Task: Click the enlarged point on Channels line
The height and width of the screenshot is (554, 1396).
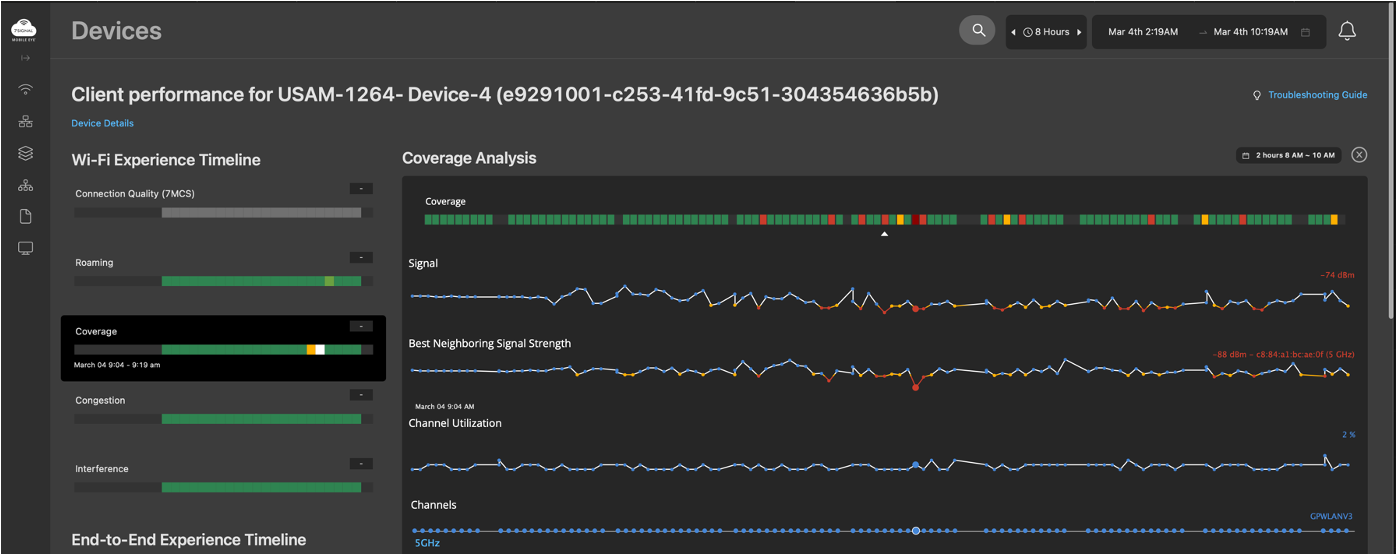Action: (915, 530)
